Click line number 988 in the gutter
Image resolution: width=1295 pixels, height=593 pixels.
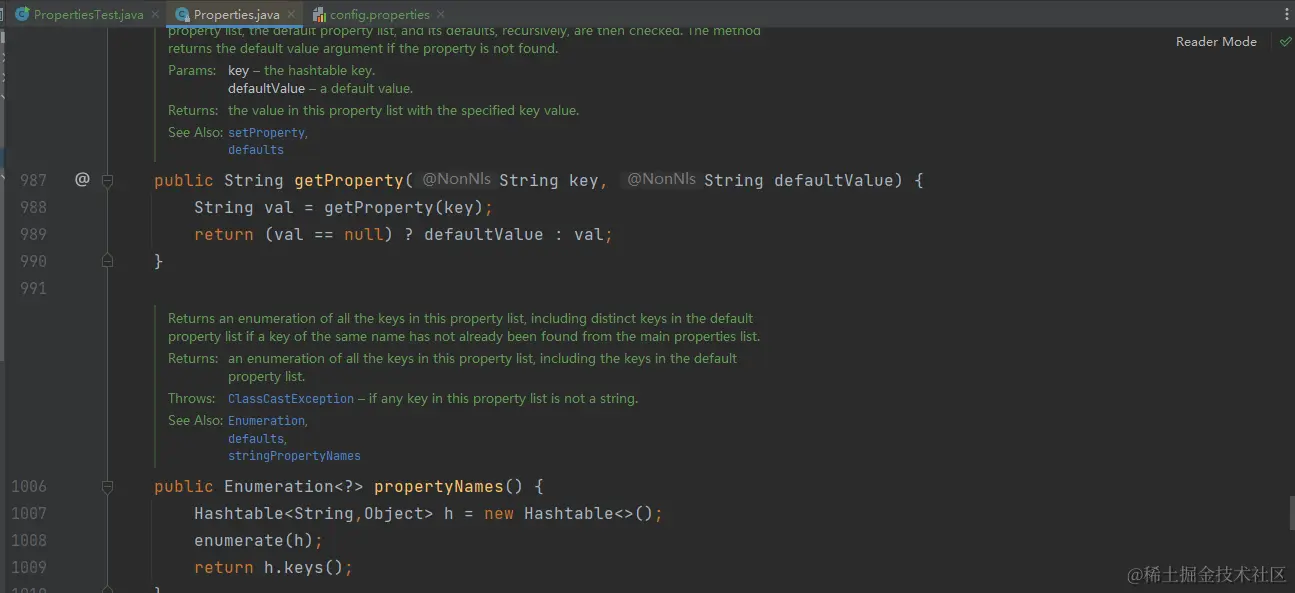pyautogui.click(x=33, y=207)
